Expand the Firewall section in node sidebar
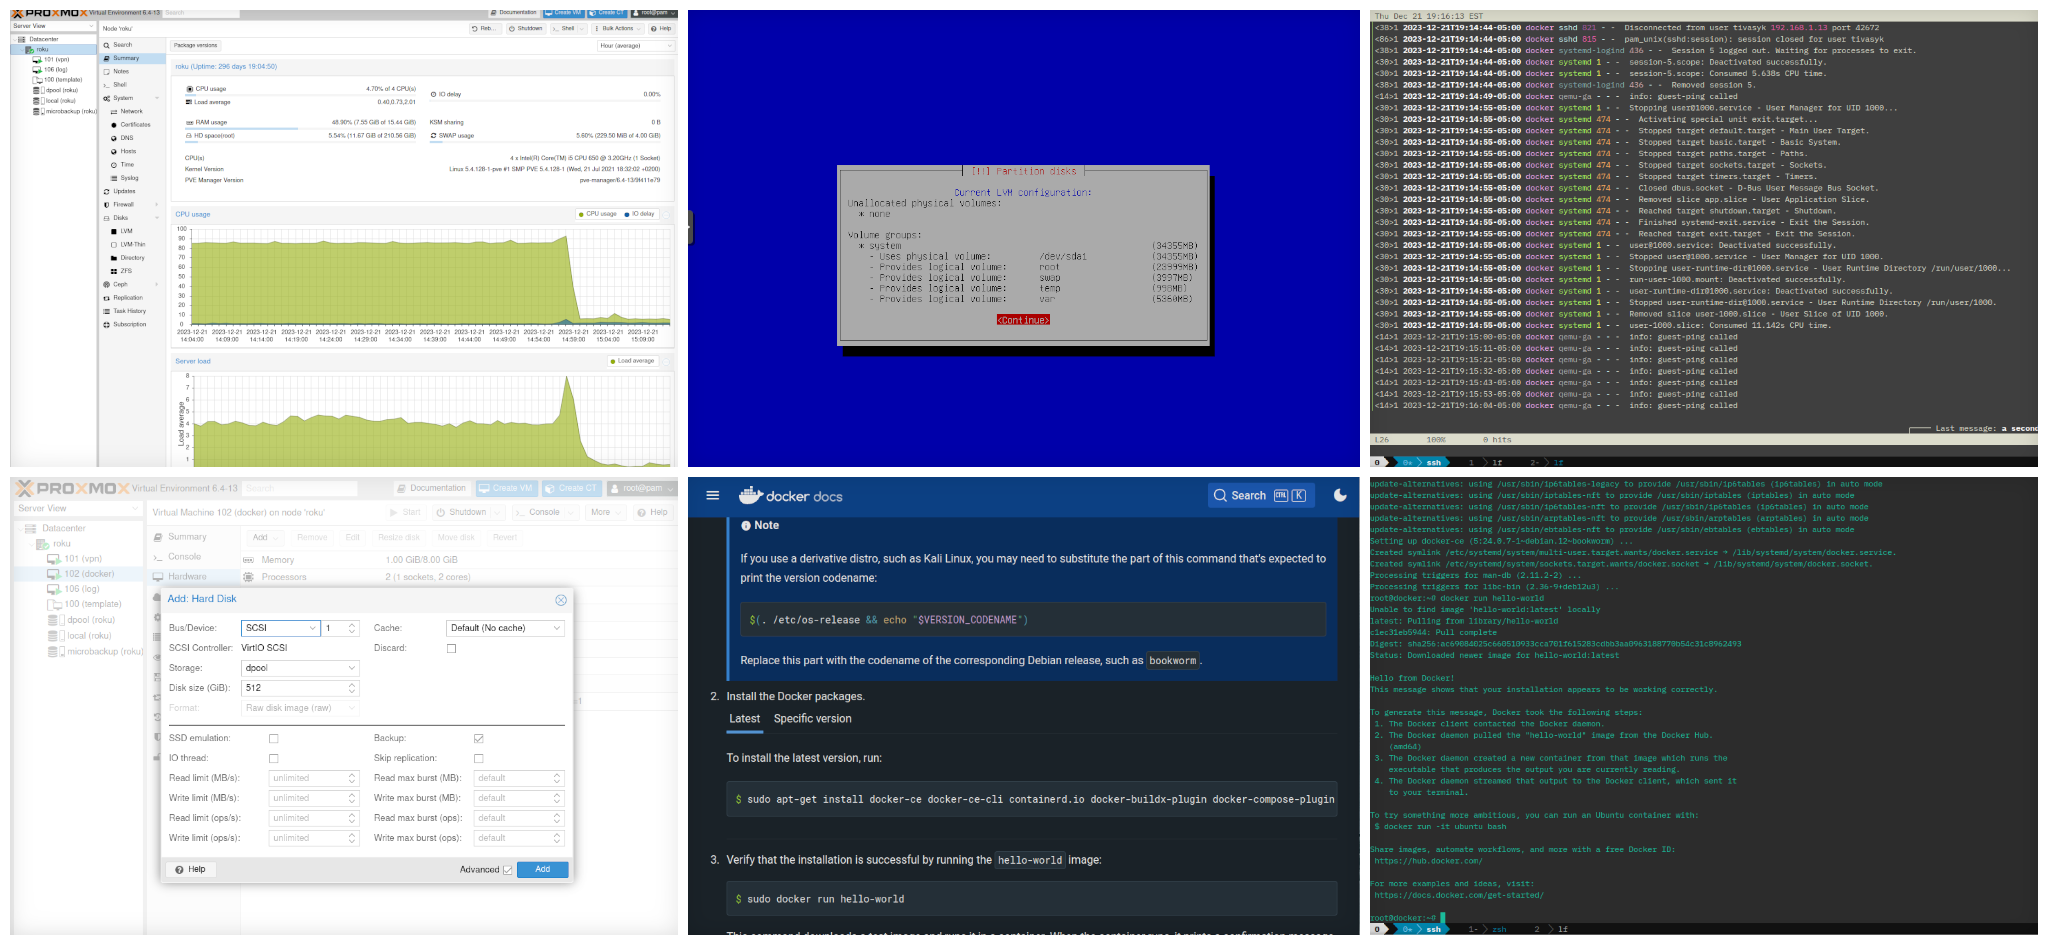 coord(157,204)
